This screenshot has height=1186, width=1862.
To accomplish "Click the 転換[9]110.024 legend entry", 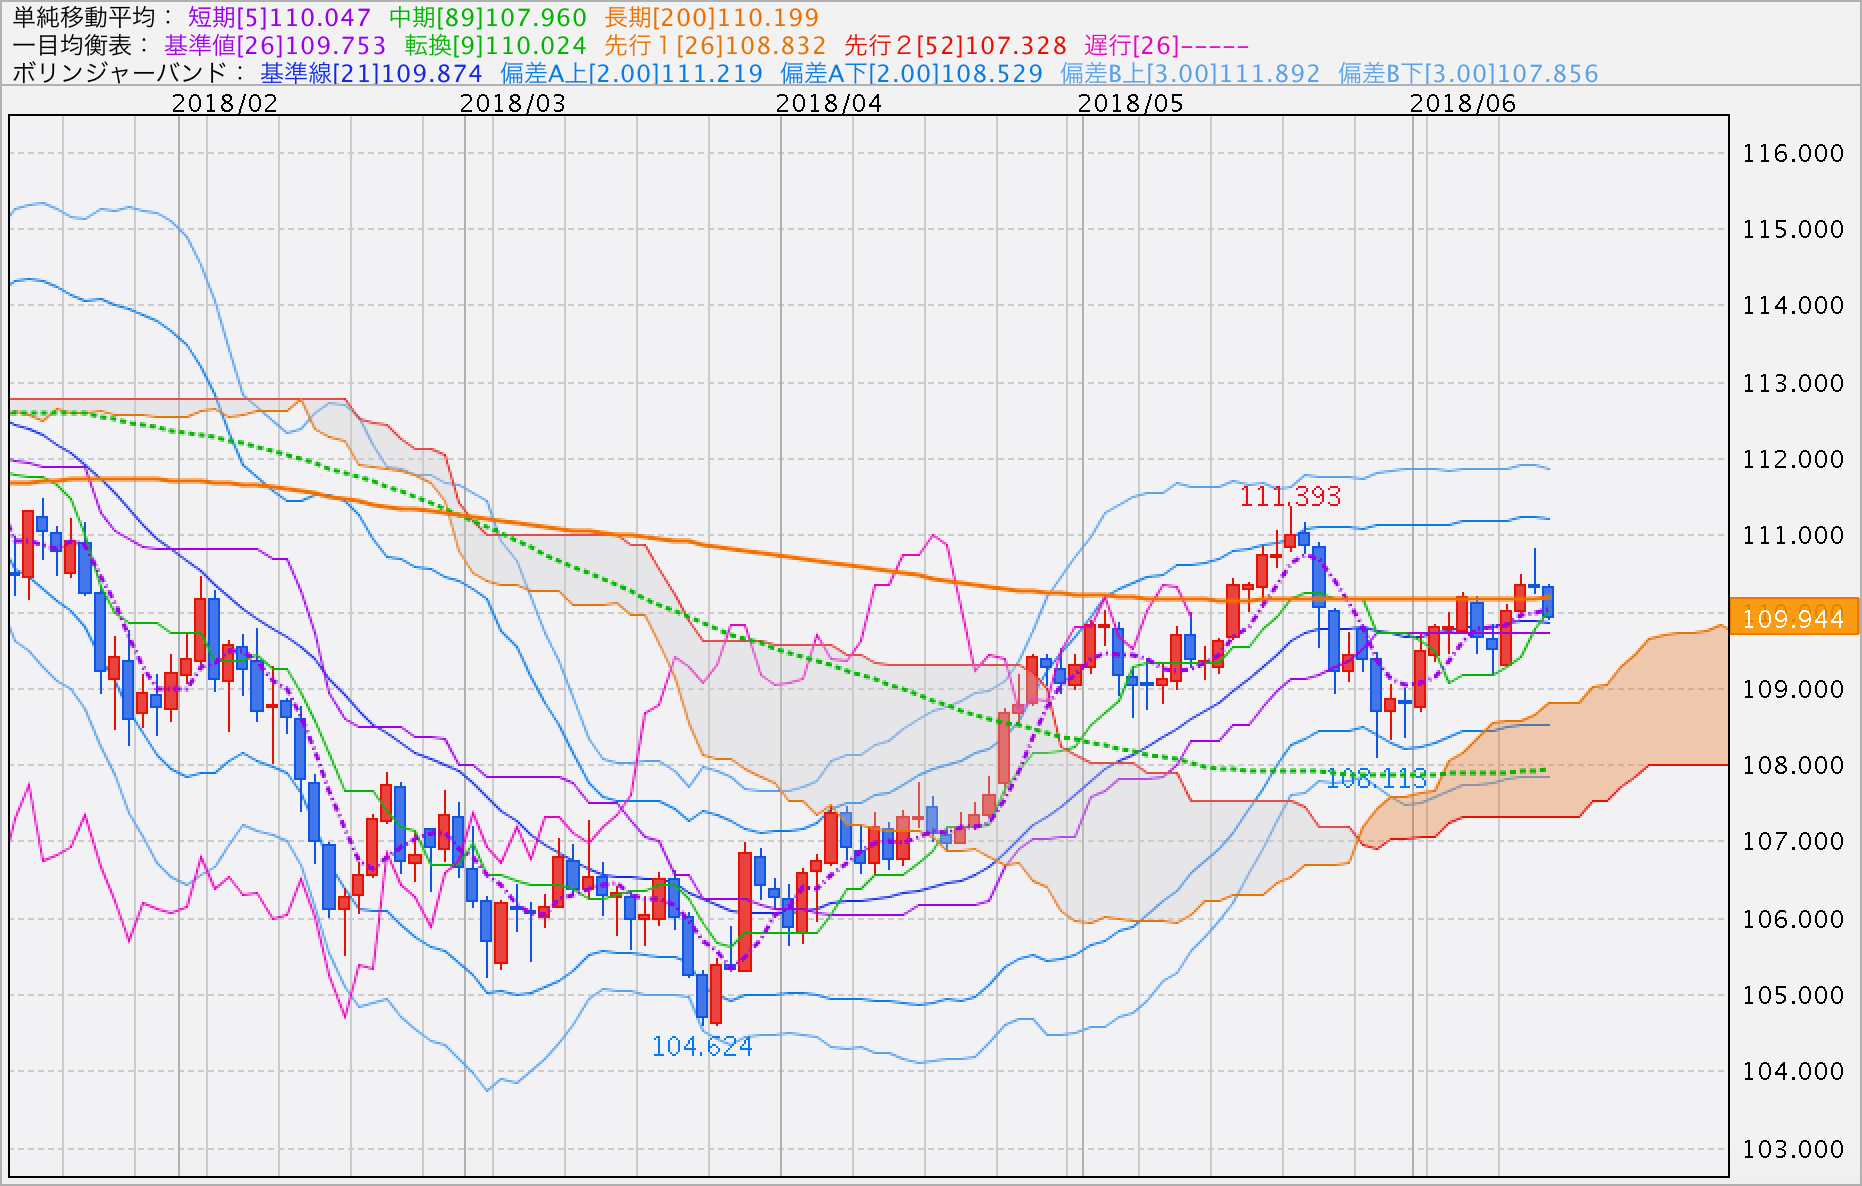I will tap(495, 45).
